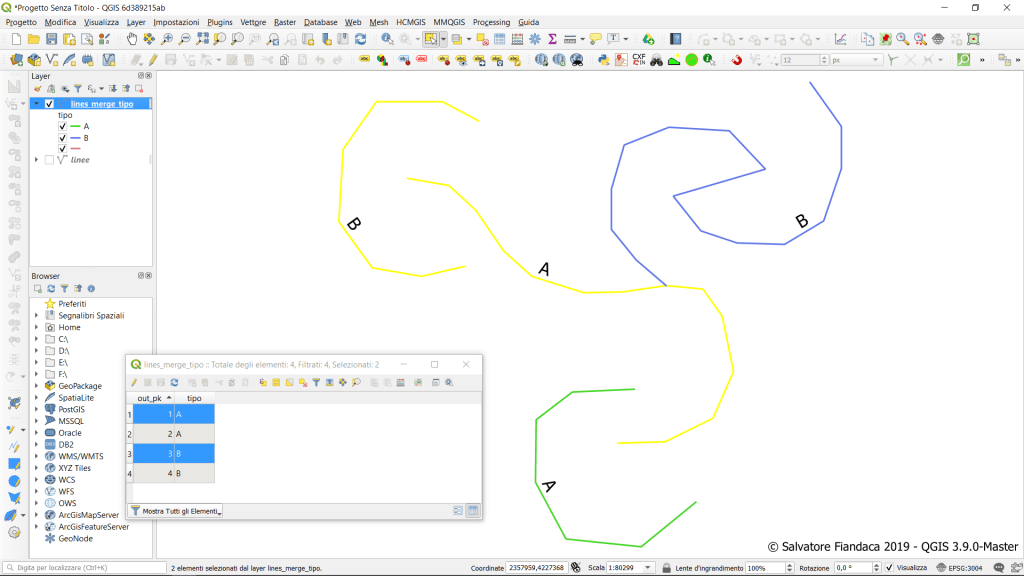The width and height of the screenshot is (1024, 576).
Task: Click filter legend icon in Layer panel
Action: (77, 89)
